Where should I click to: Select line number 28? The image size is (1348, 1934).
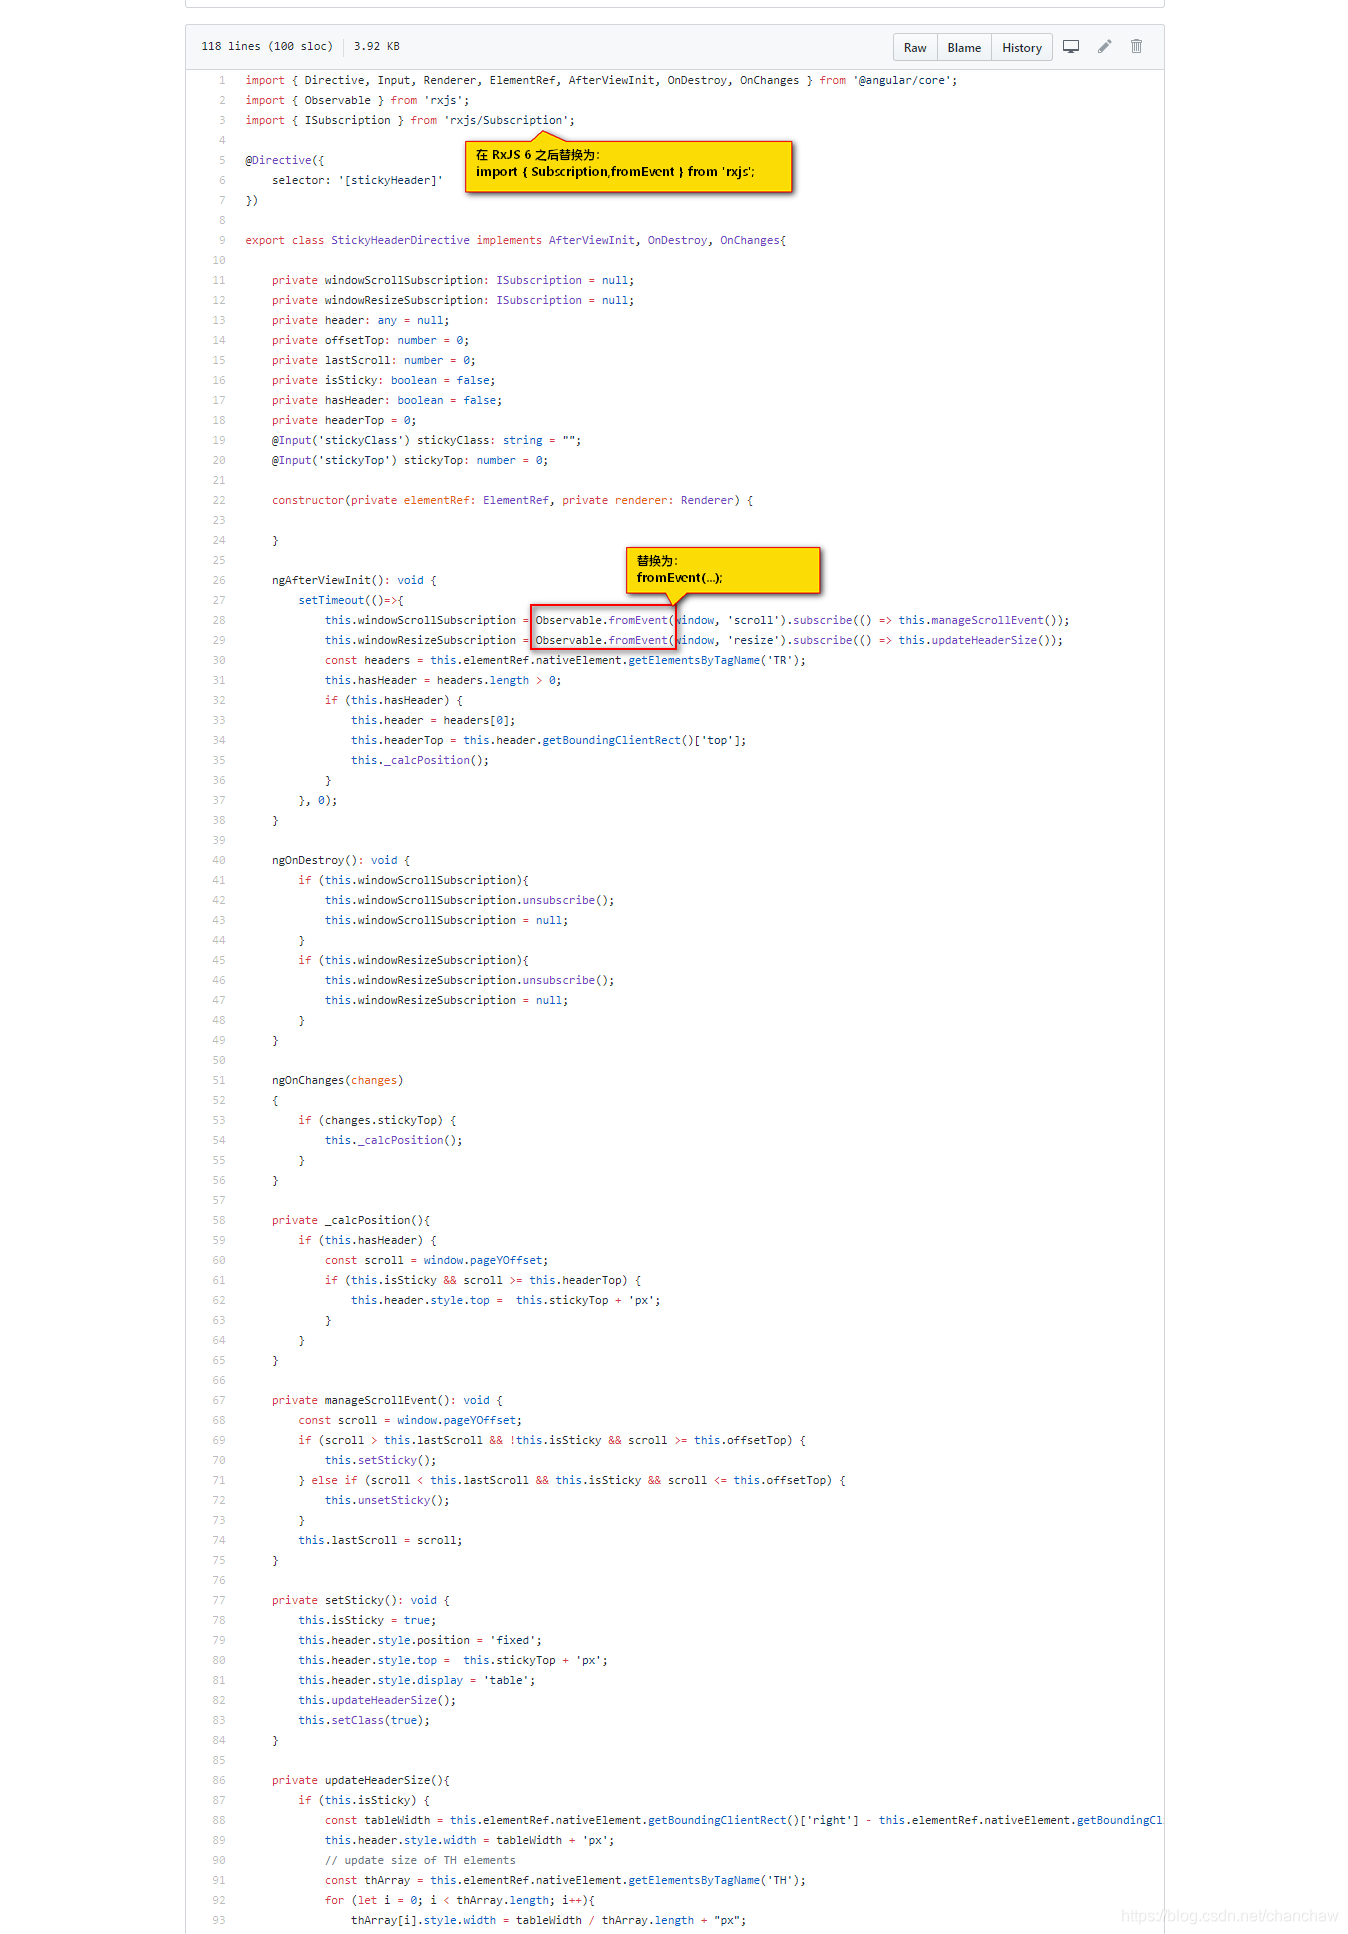point(219,620)
